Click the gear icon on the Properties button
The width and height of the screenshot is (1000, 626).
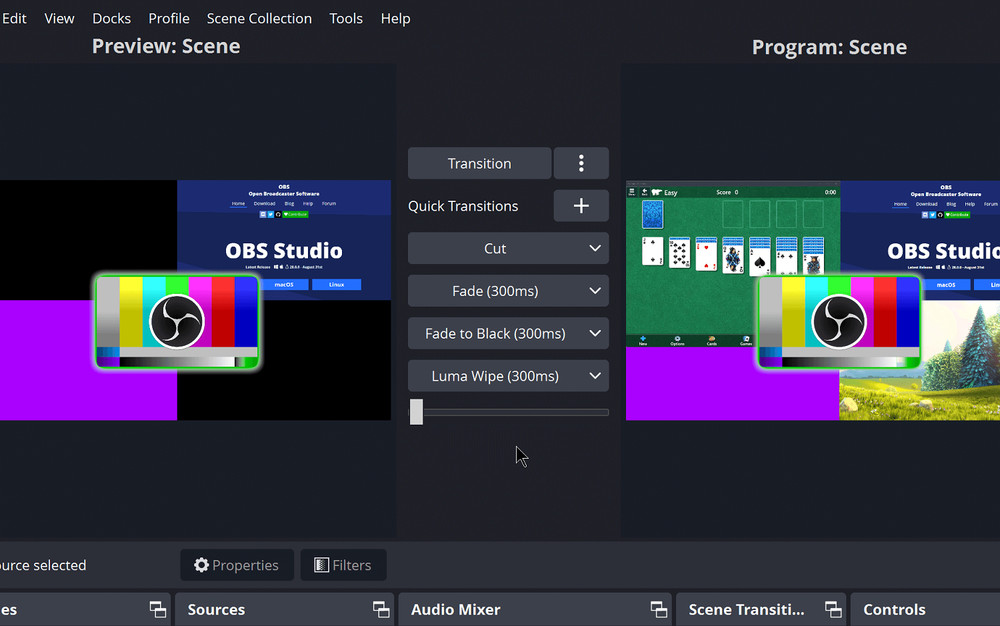201,565
